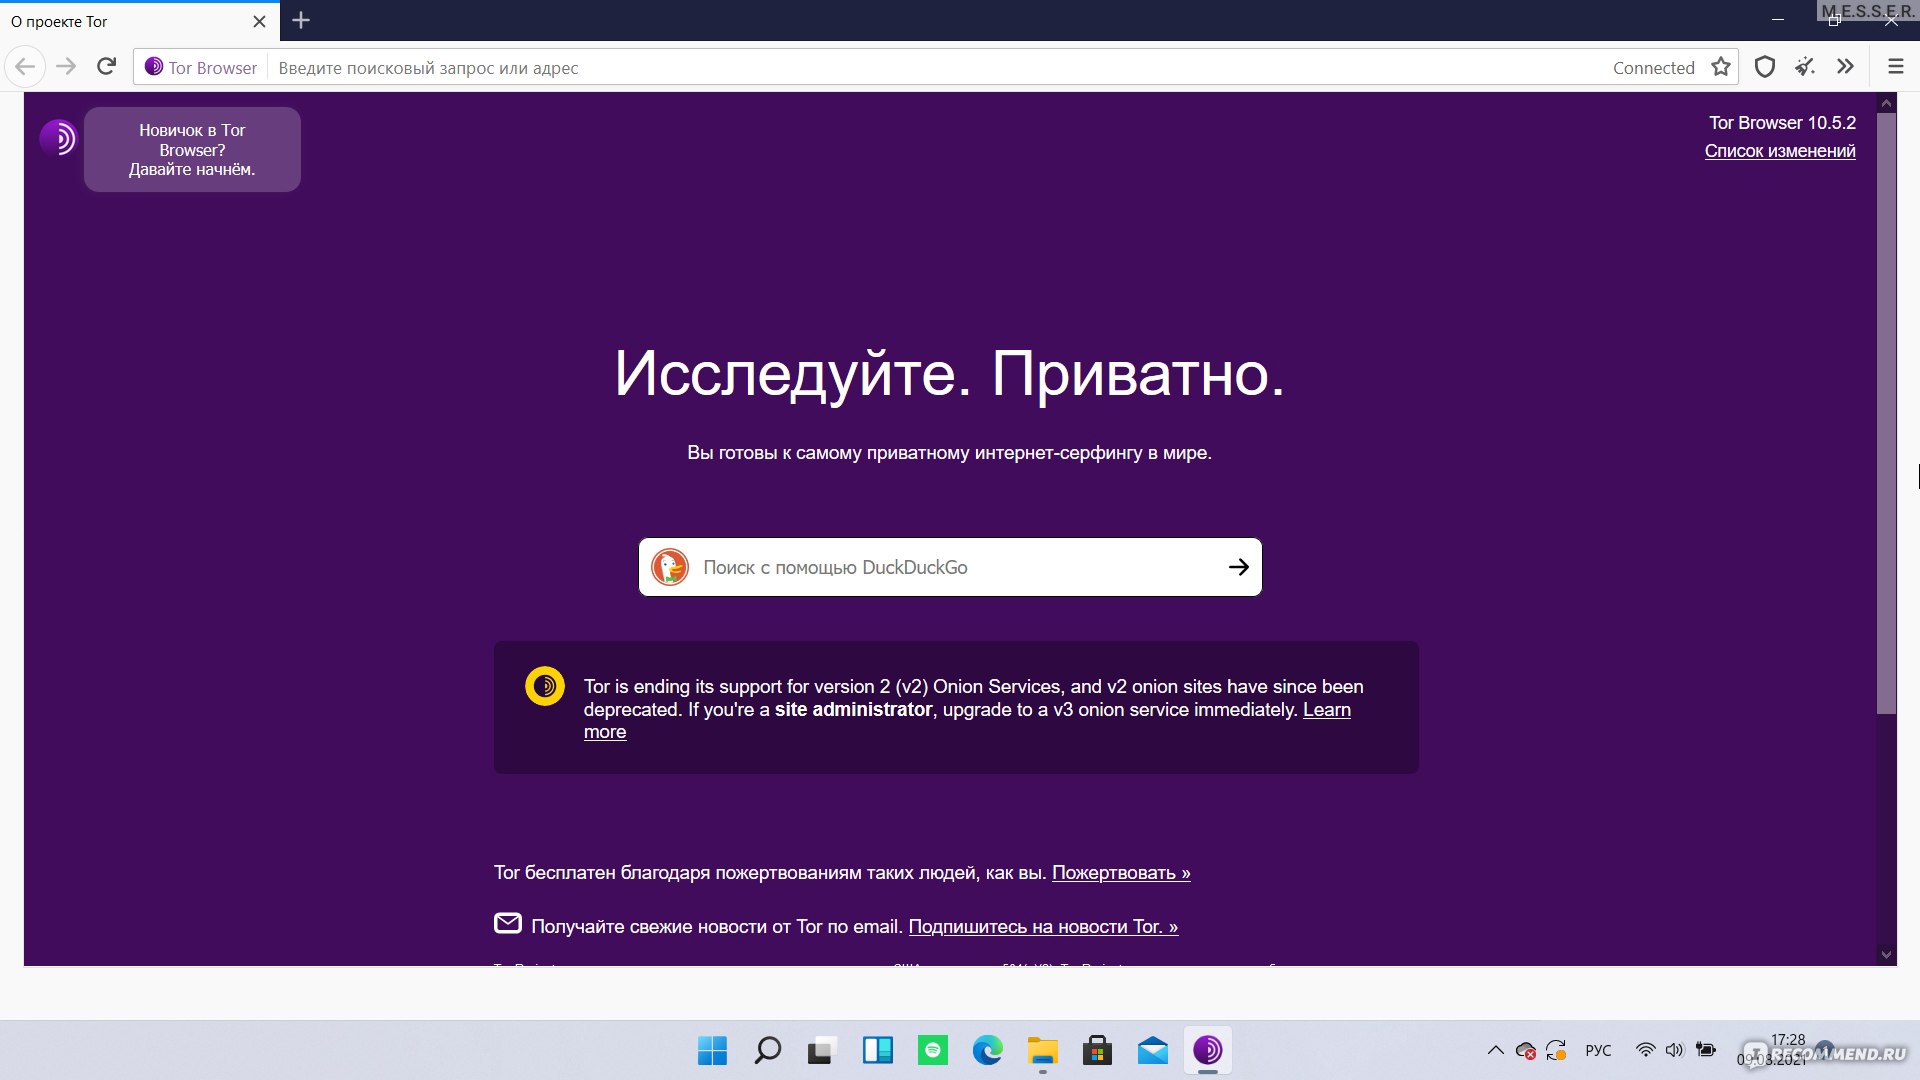Click the Tor Browser onion icon
This screenshot has width=1920, height=1080.
152,66
